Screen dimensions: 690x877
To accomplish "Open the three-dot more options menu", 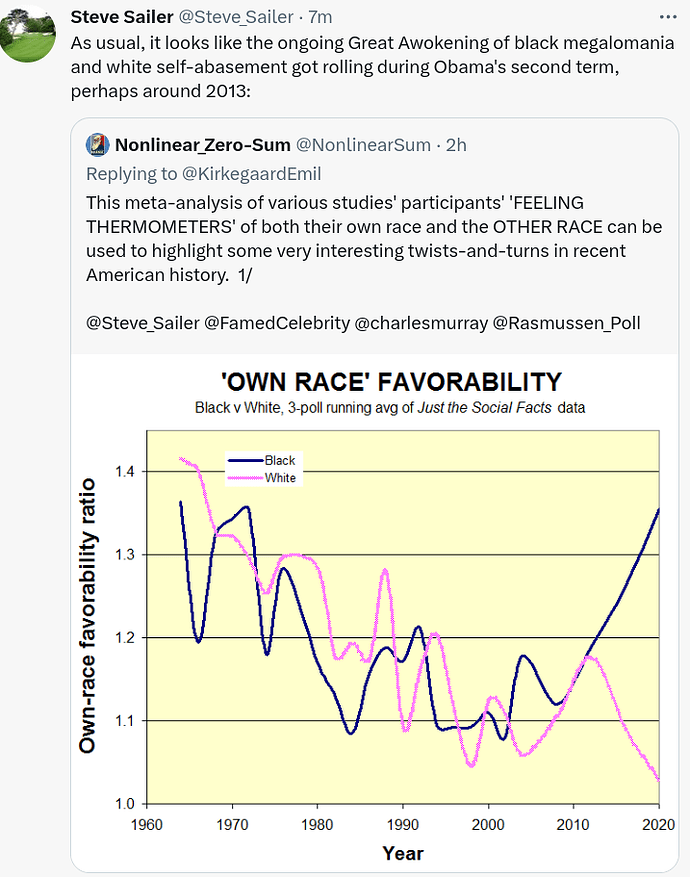I will 668,17.
